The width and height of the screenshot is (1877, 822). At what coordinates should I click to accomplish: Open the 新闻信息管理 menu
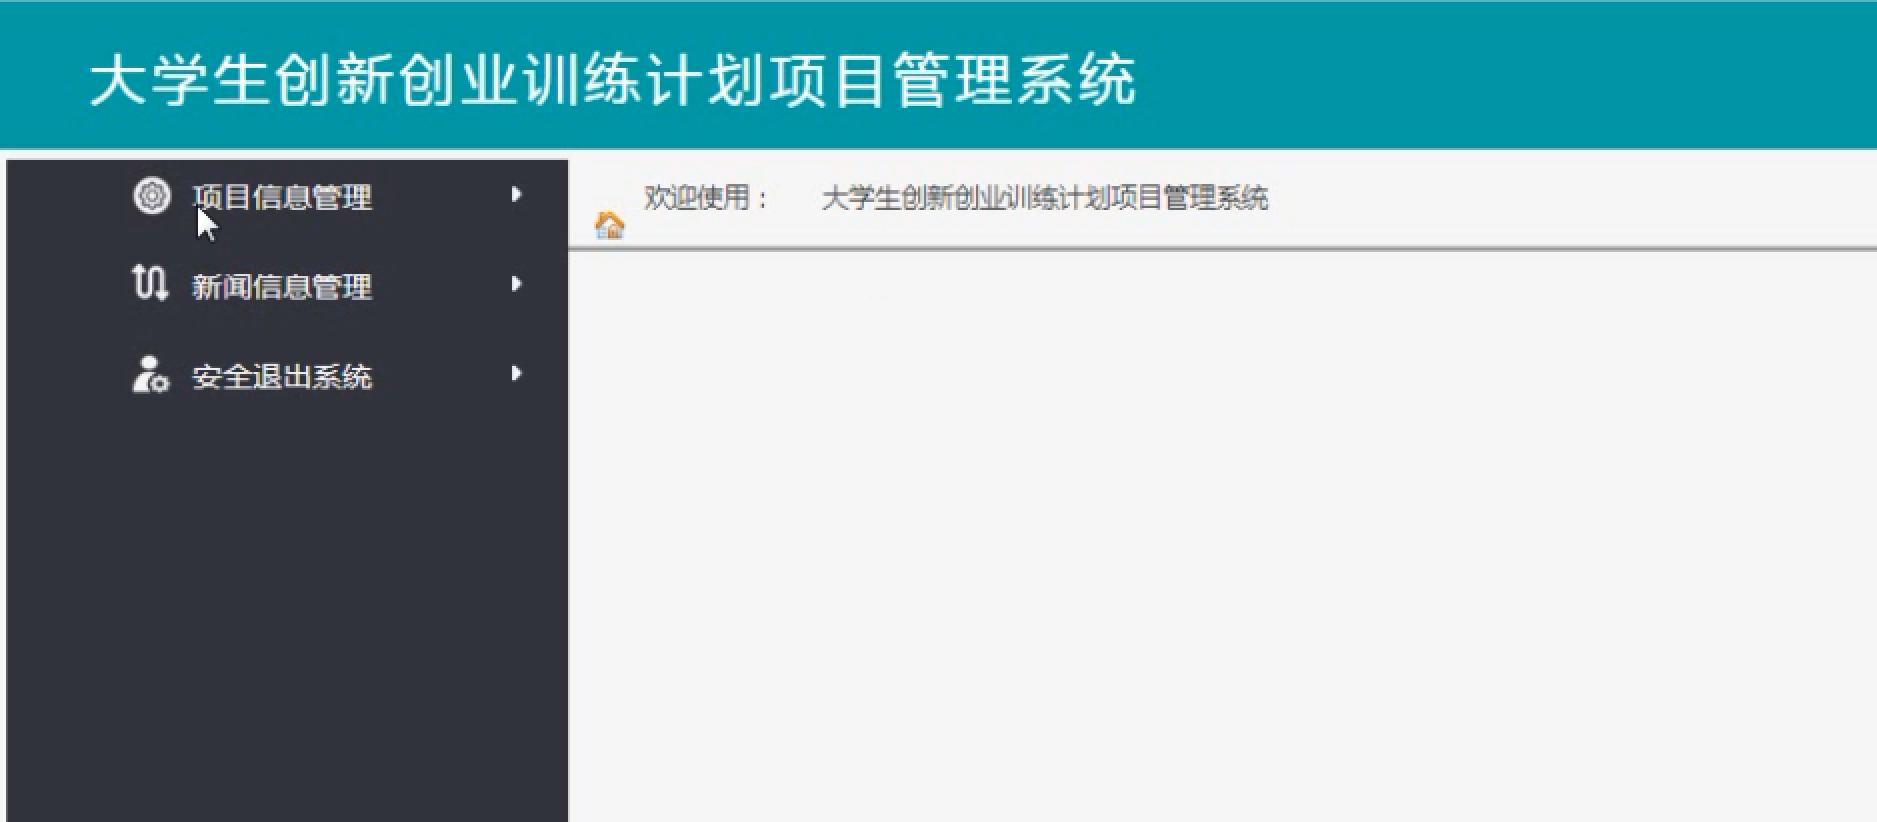tap(282, 287)
